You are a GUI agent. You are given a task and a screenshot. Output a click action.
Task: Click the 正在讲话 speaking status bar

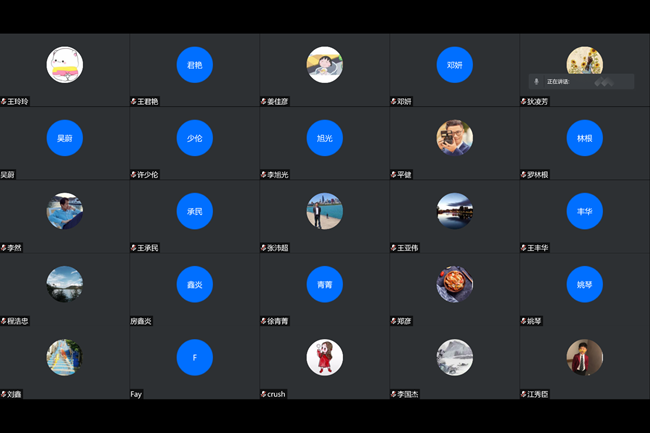coord(581,82)
